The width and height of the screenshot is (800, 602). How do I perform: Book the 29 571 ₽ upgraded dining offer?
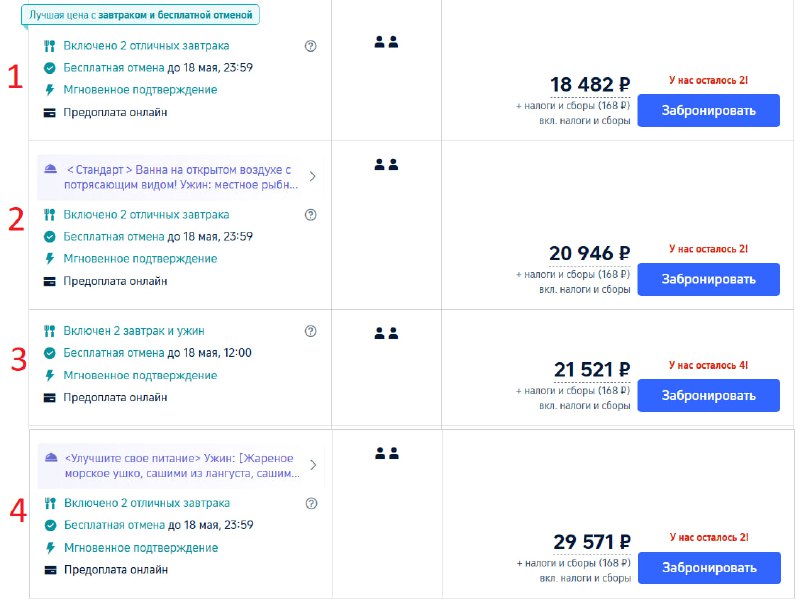[708, 568]
